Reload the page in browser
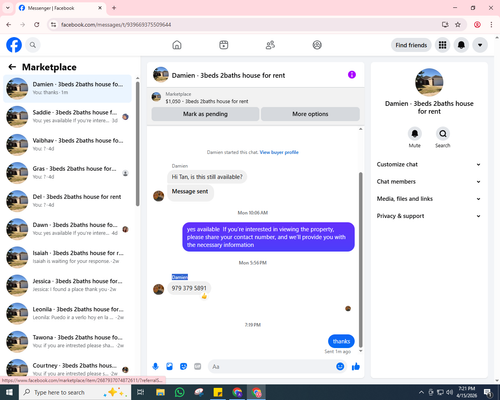500x400 pixels. click(x=37, y=25)
